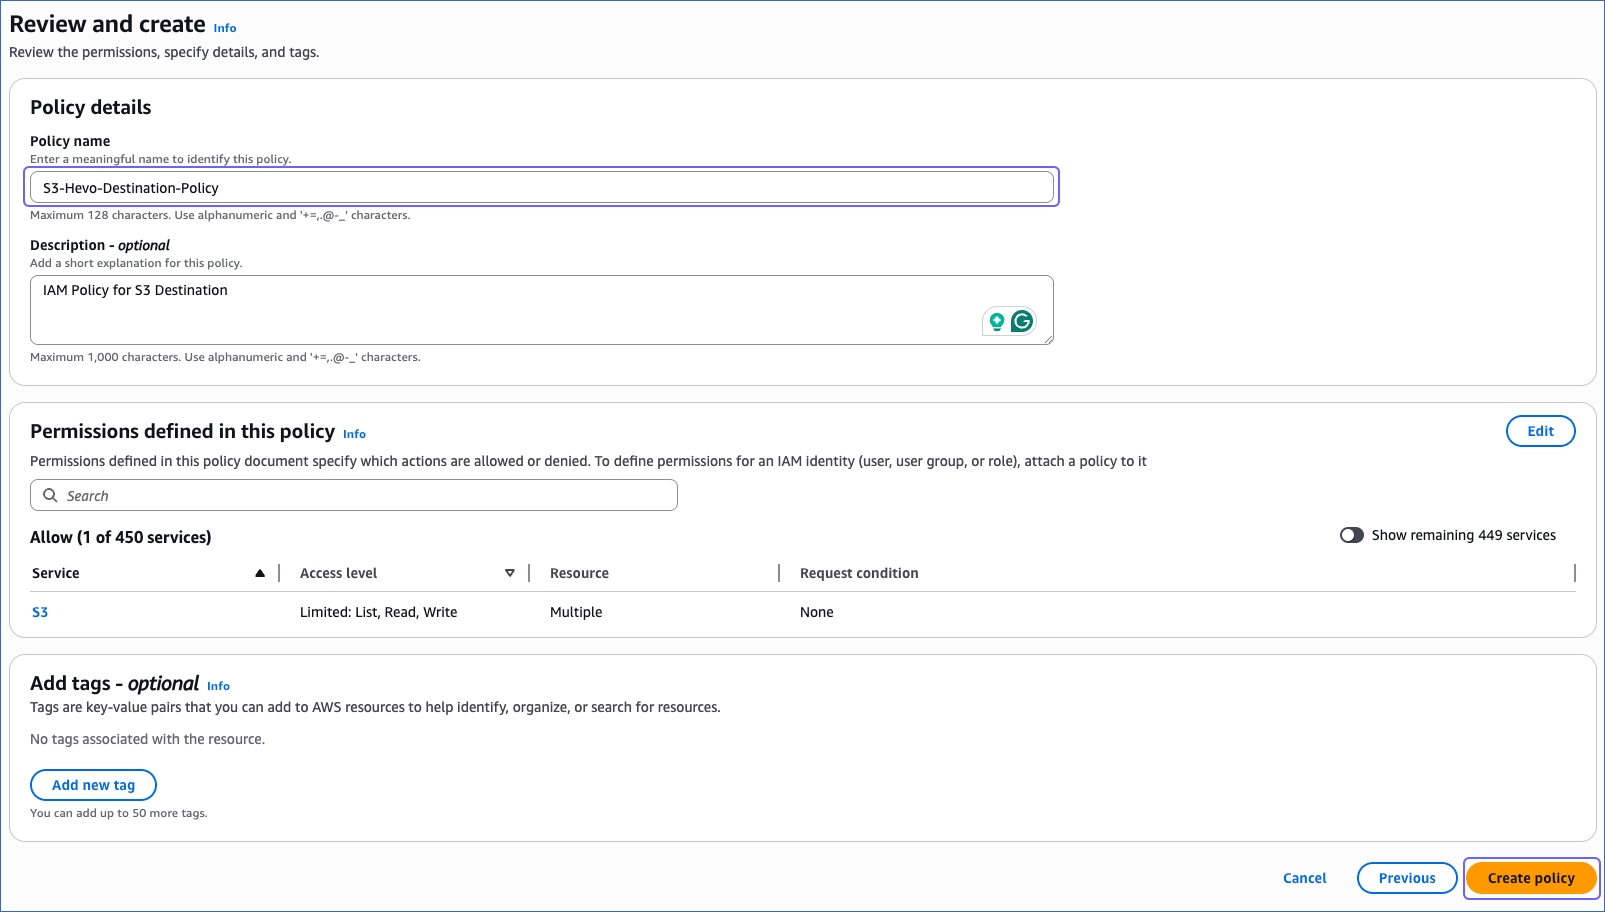The image size is (1605, 912).
Task: Open the Grammarly suggestions lightbulb icon
Action: pos(995,321)
